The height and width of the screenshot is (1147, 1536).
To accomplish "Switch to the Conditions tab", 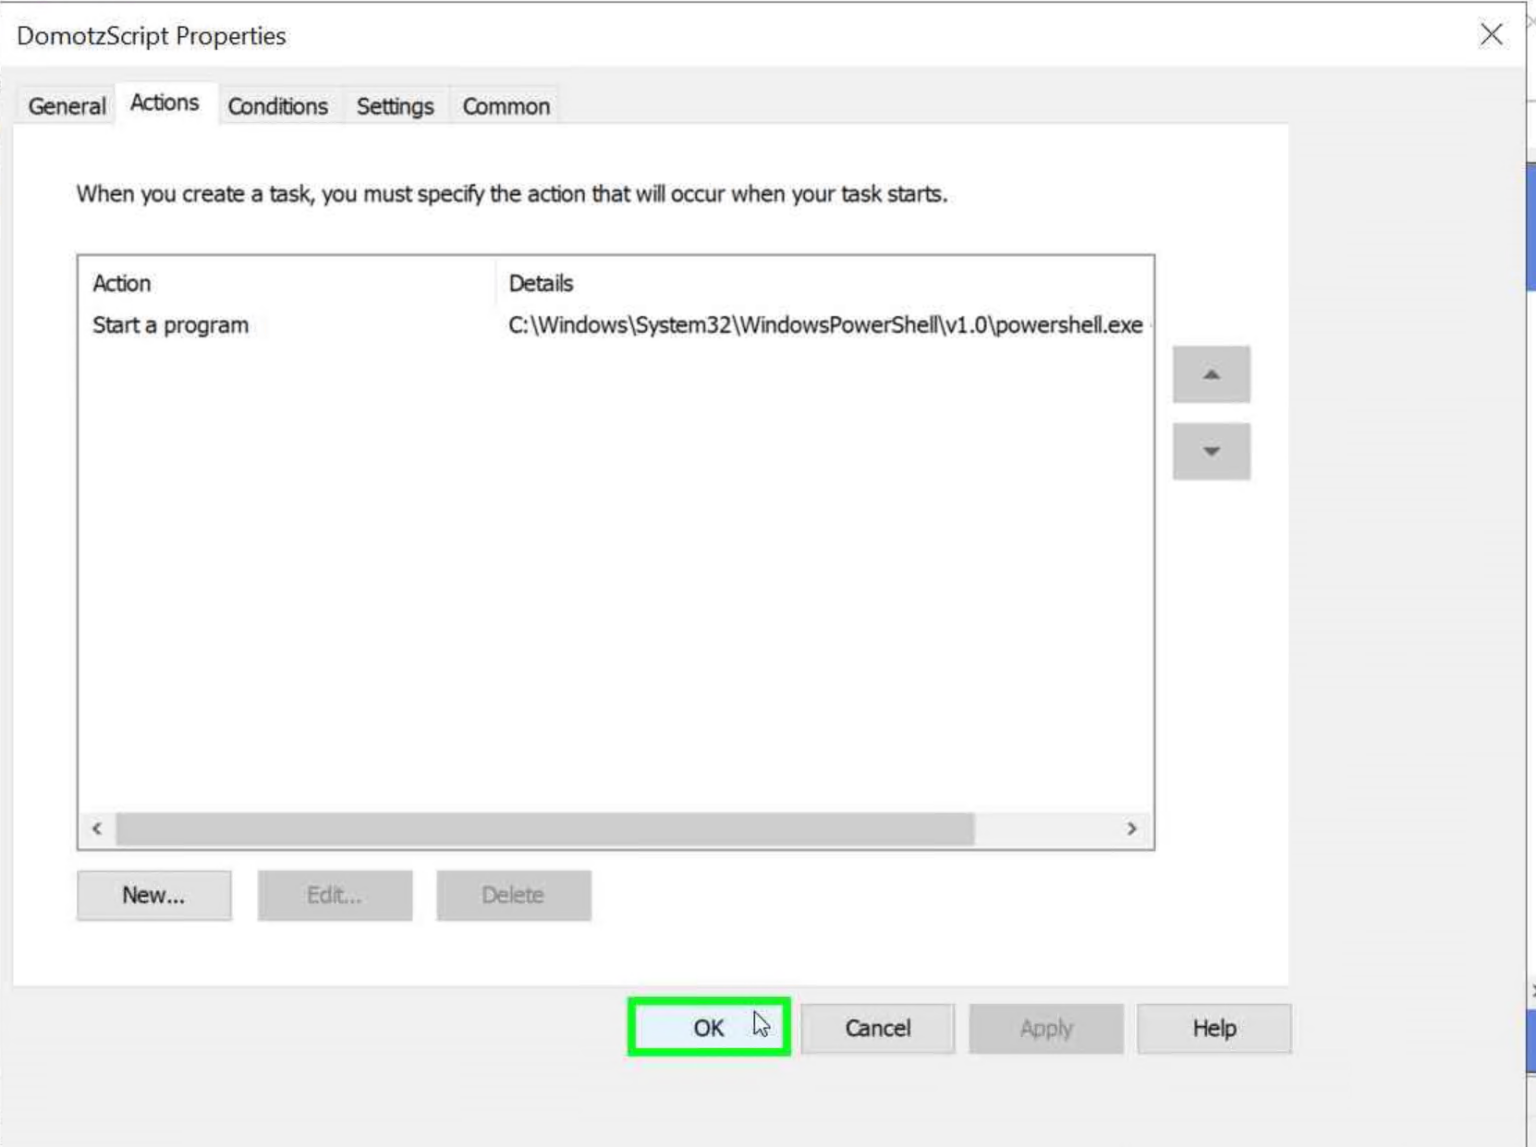I will click(277, 105).
